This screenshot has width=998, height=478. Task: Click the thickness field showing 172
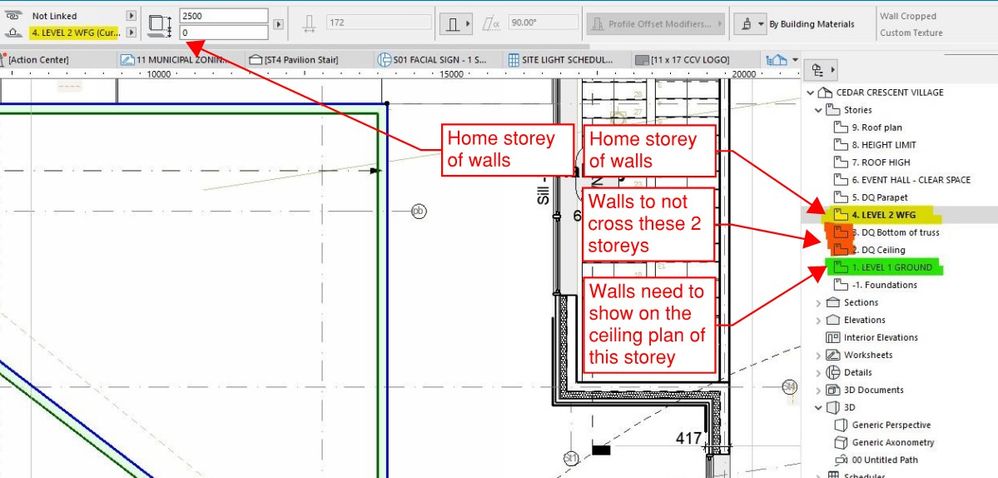point(379,22)
